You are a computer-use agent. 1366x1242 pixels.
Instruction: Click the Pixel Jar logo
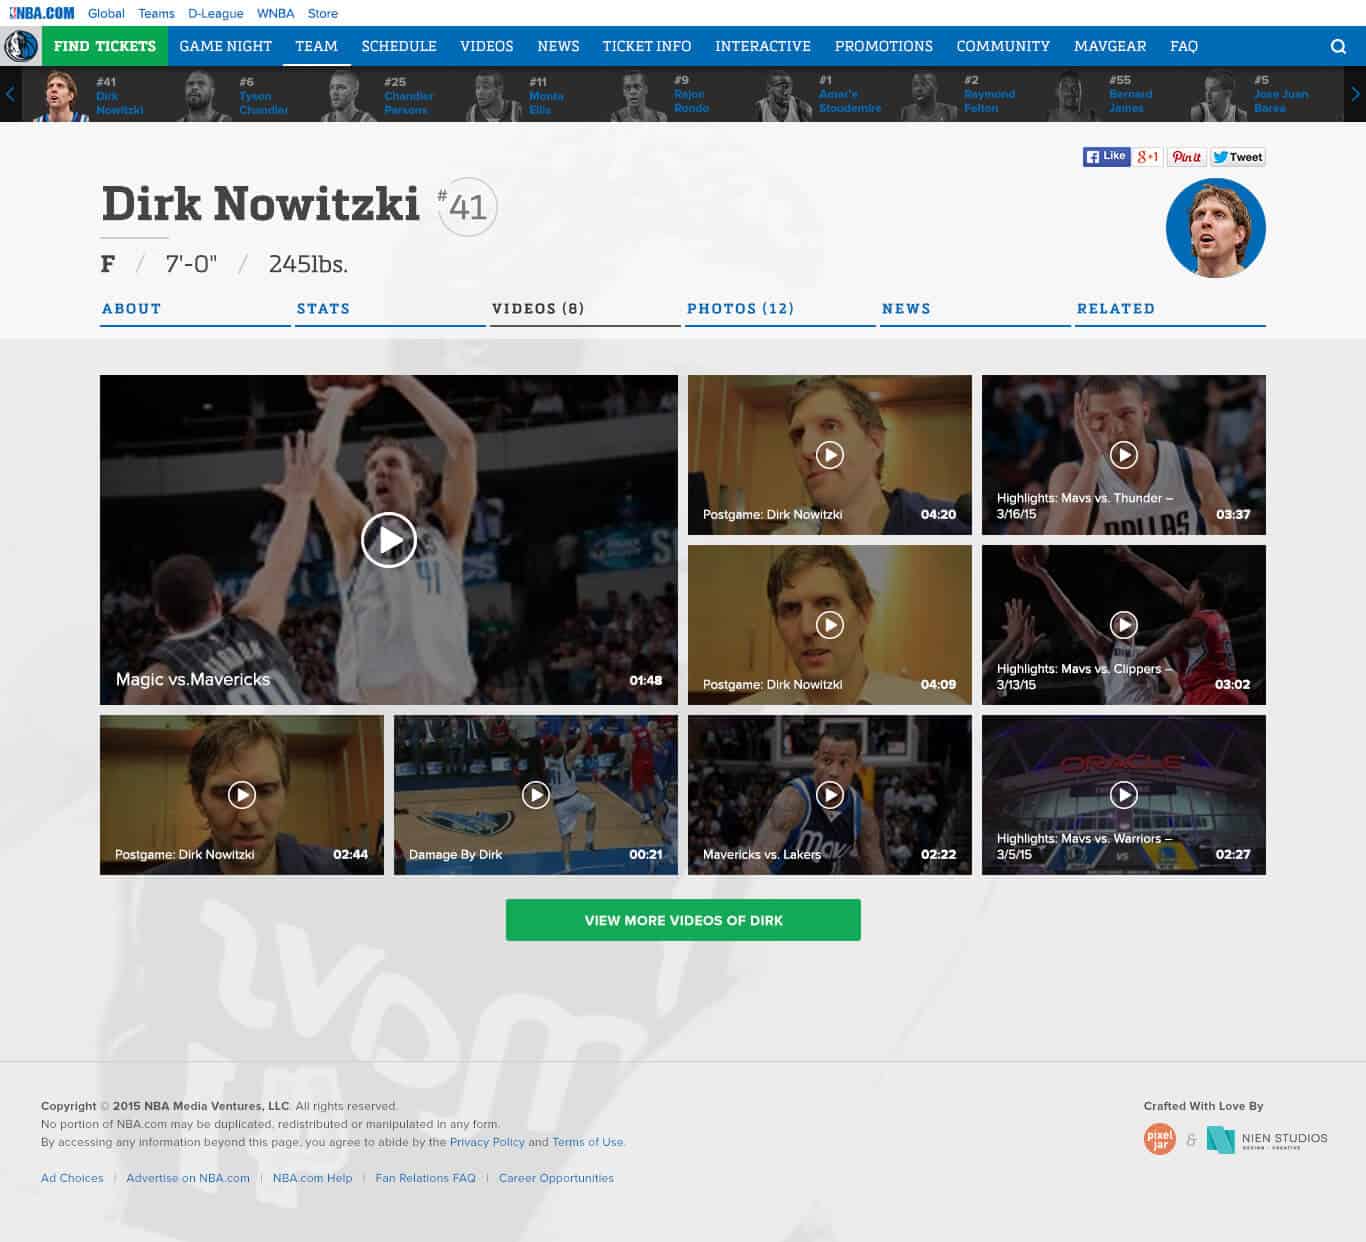click(1160, 1139)
